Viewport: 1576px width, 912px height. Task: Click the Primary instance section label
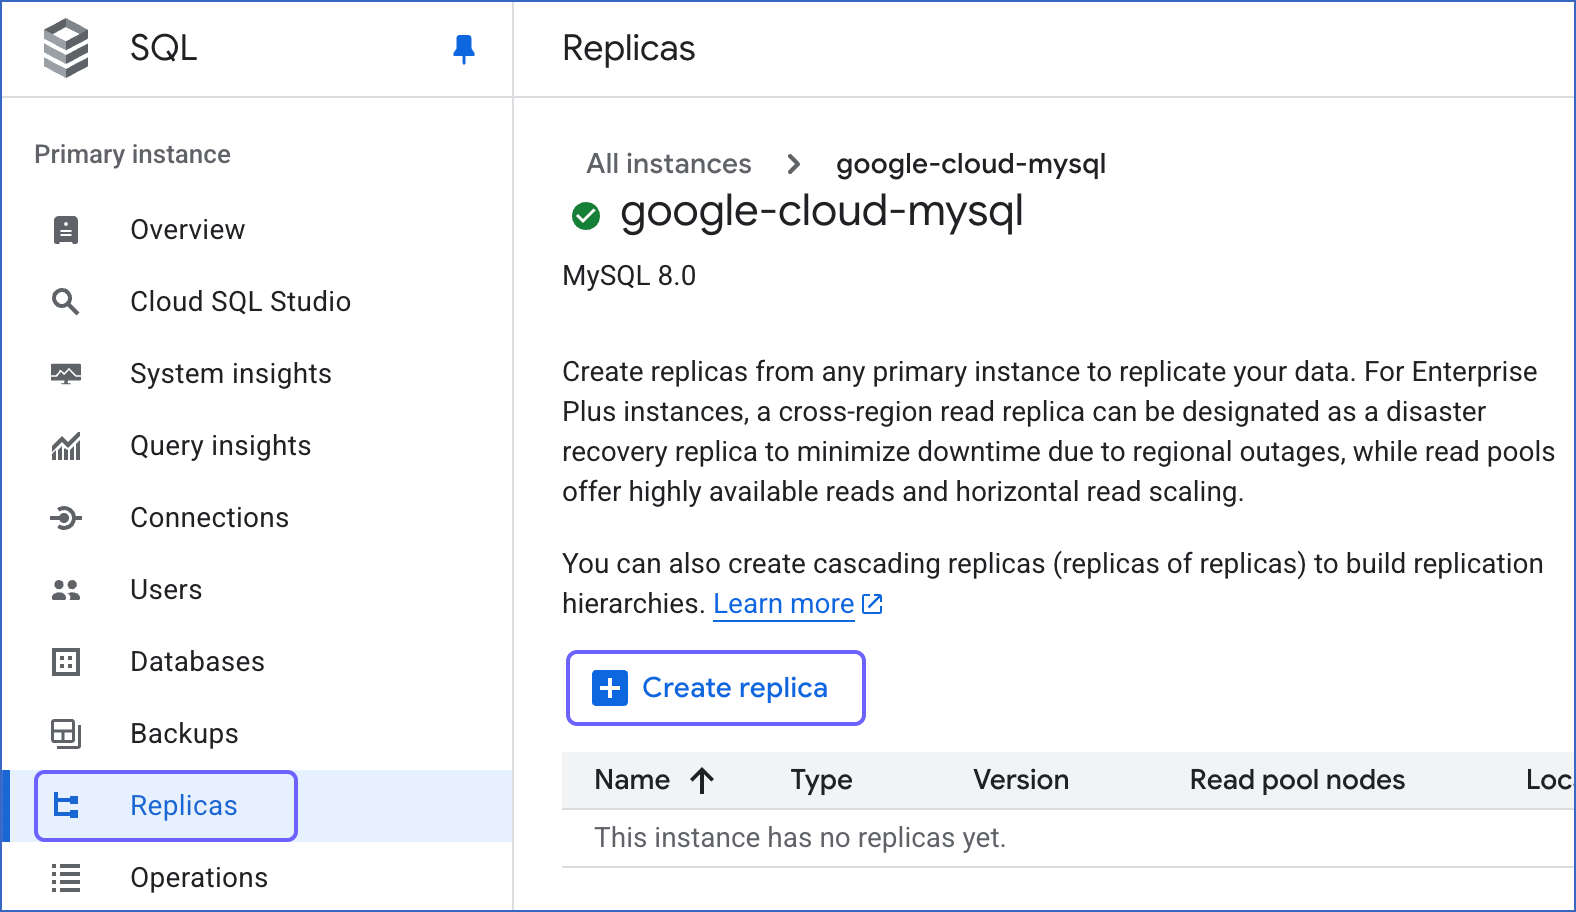pyautogui.click(x=133, y=154)
